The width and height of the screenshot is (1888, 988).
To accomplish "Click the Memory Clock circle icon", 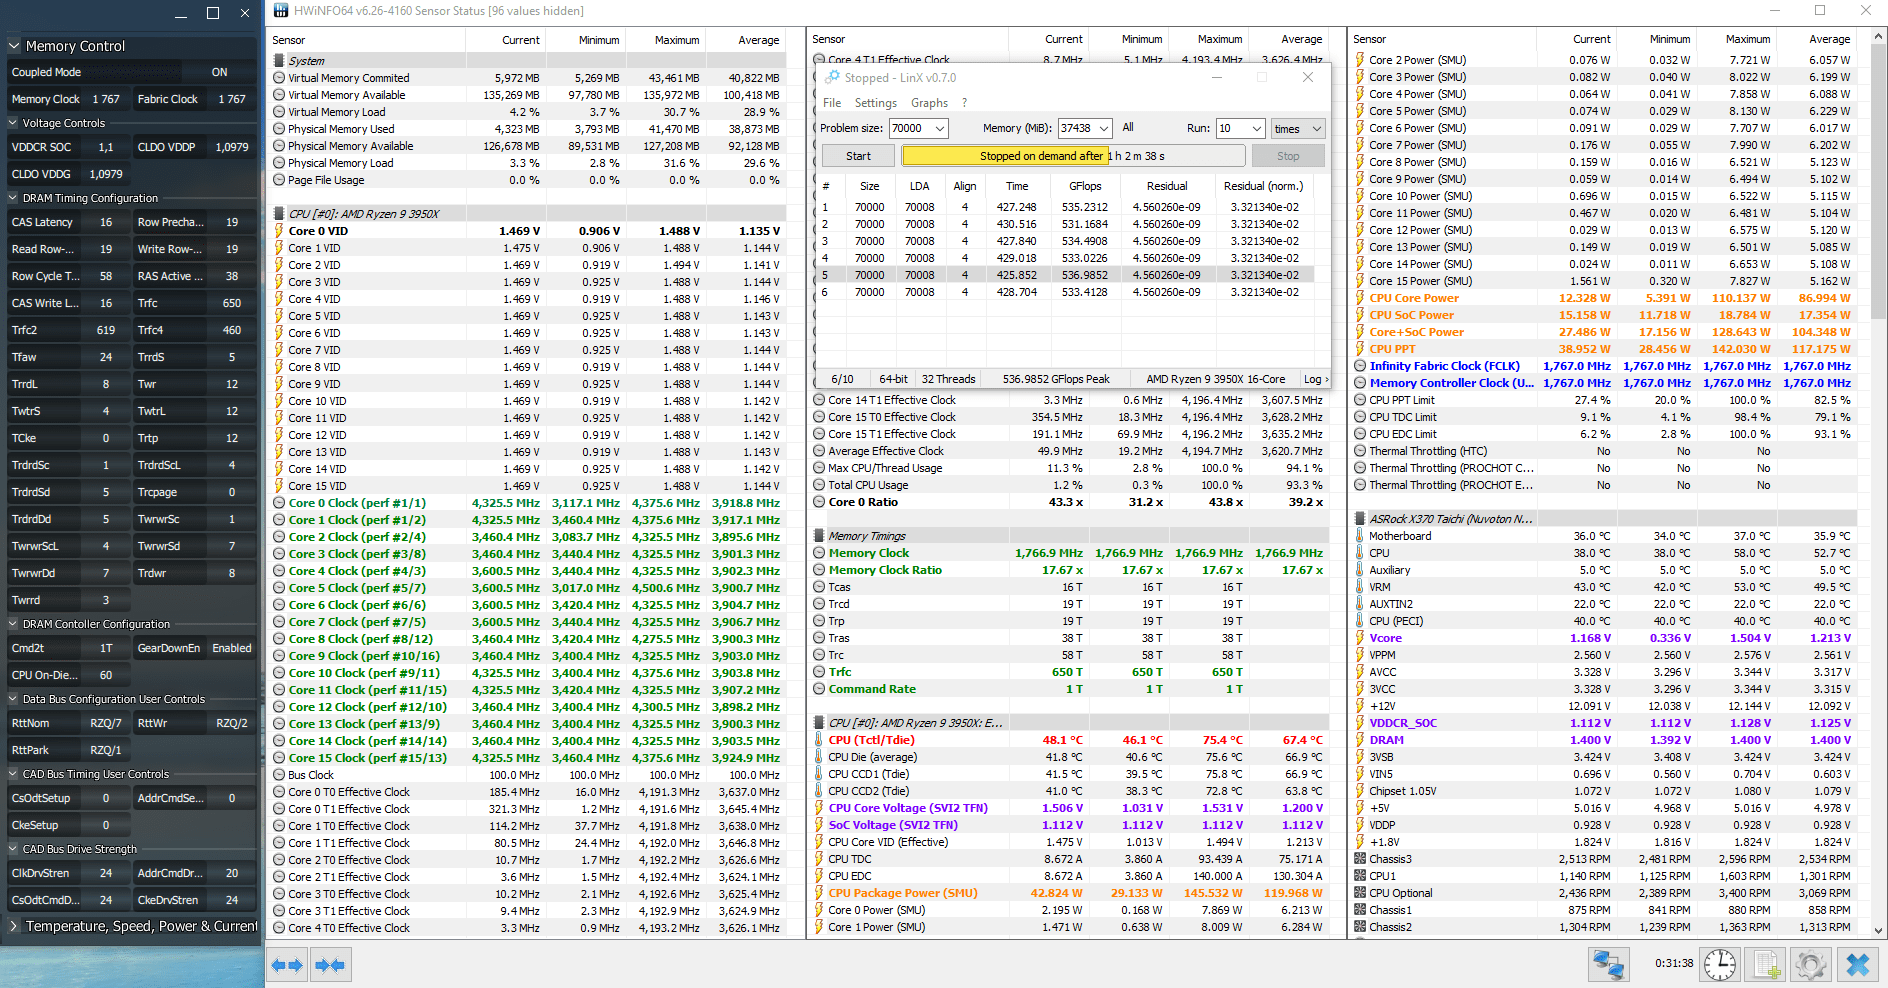I will click(819, 553).
